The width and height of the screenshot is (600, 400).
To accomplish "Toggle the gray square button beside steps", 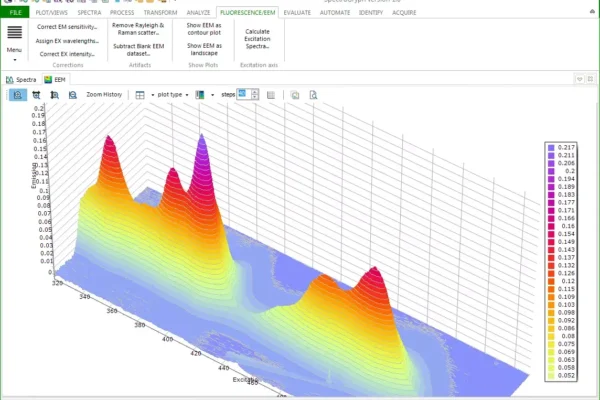I will coord(271,94).
